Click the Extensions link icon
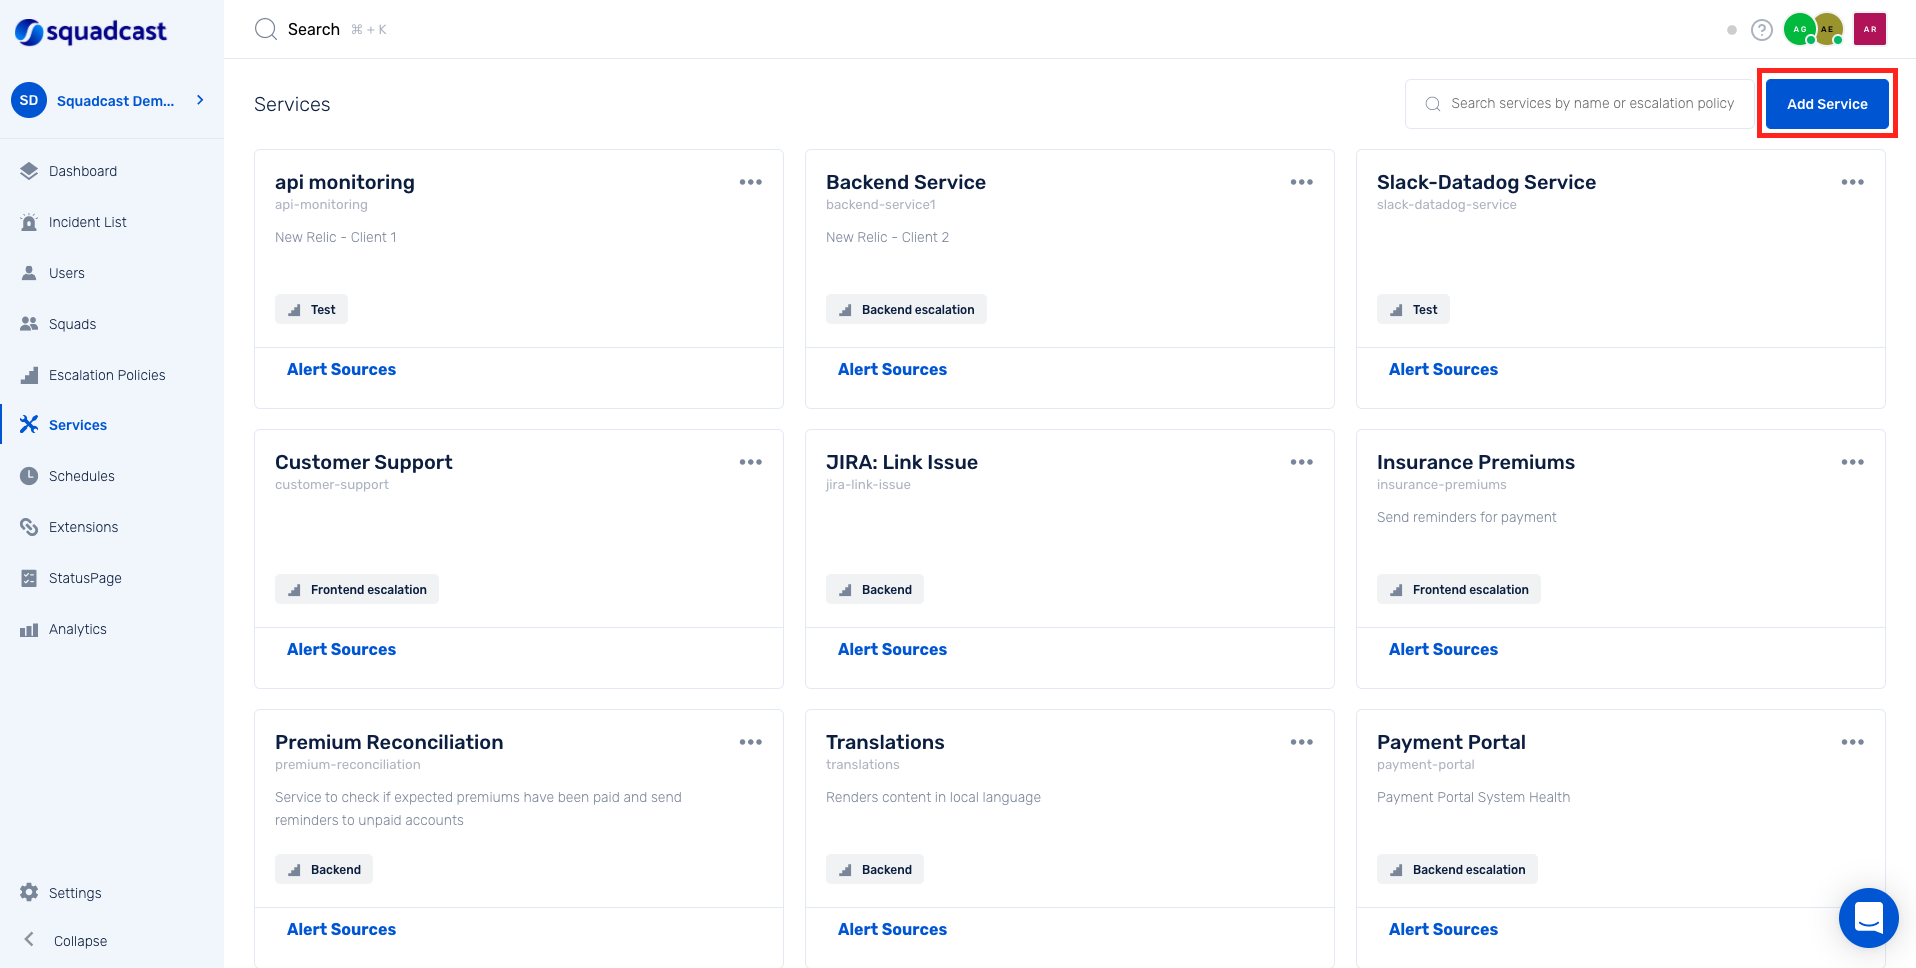 [x=29, y=527]
